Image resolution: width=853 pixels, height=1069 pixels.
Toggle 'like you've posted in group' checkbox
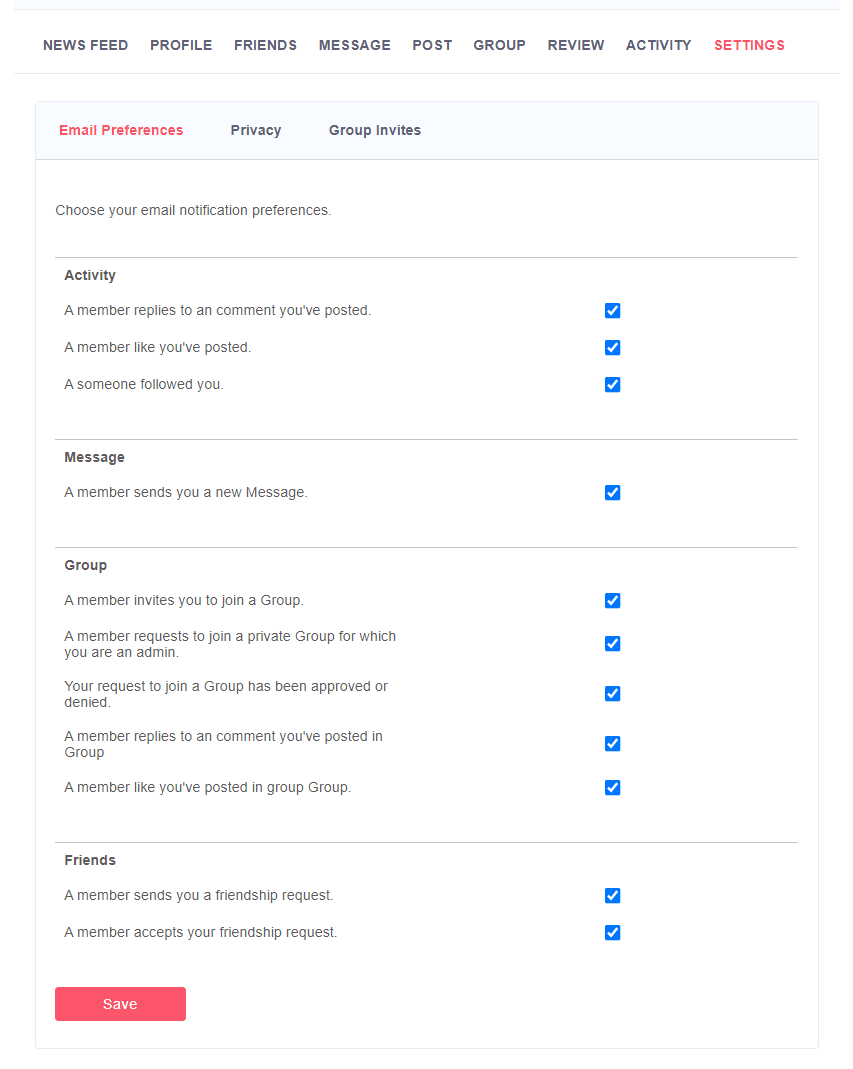pos(612,788)
